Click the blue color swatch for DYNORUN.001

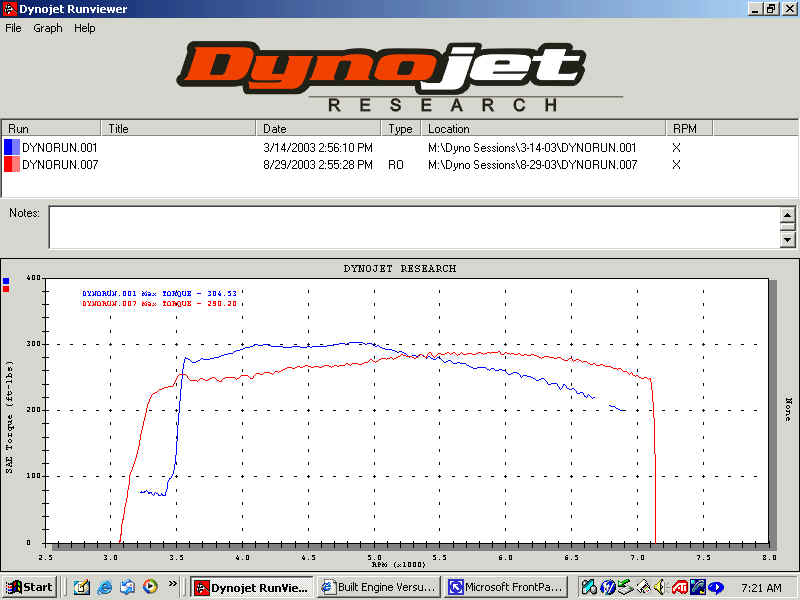click(x=12, y=147)
